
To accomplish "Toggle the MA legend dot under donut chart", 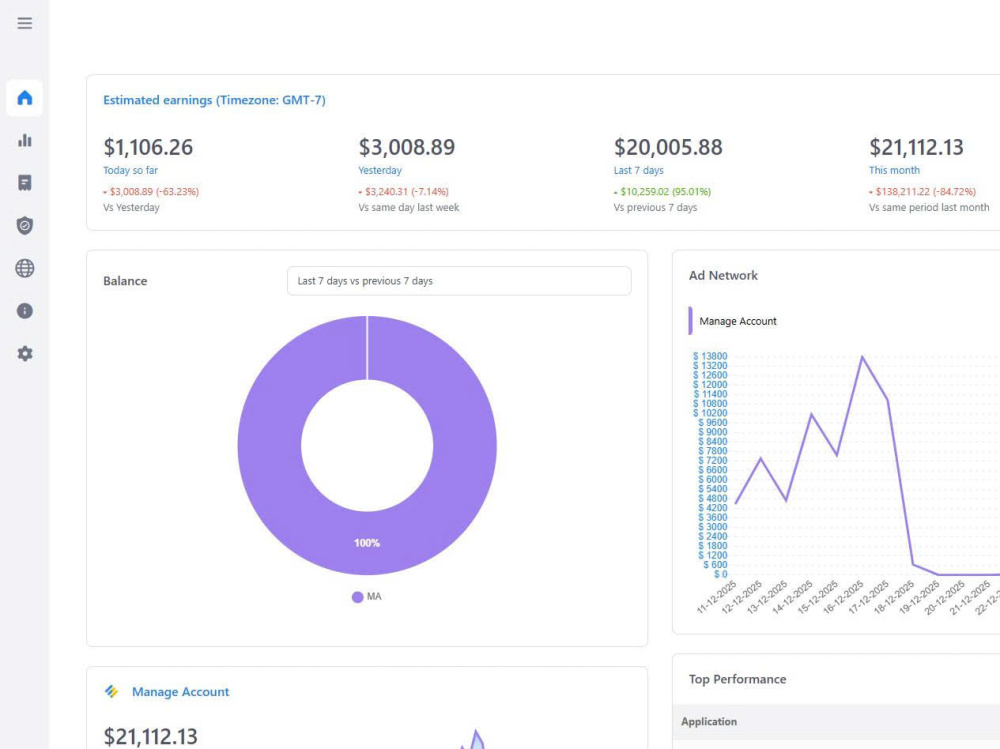I will (x=357, y=597).
